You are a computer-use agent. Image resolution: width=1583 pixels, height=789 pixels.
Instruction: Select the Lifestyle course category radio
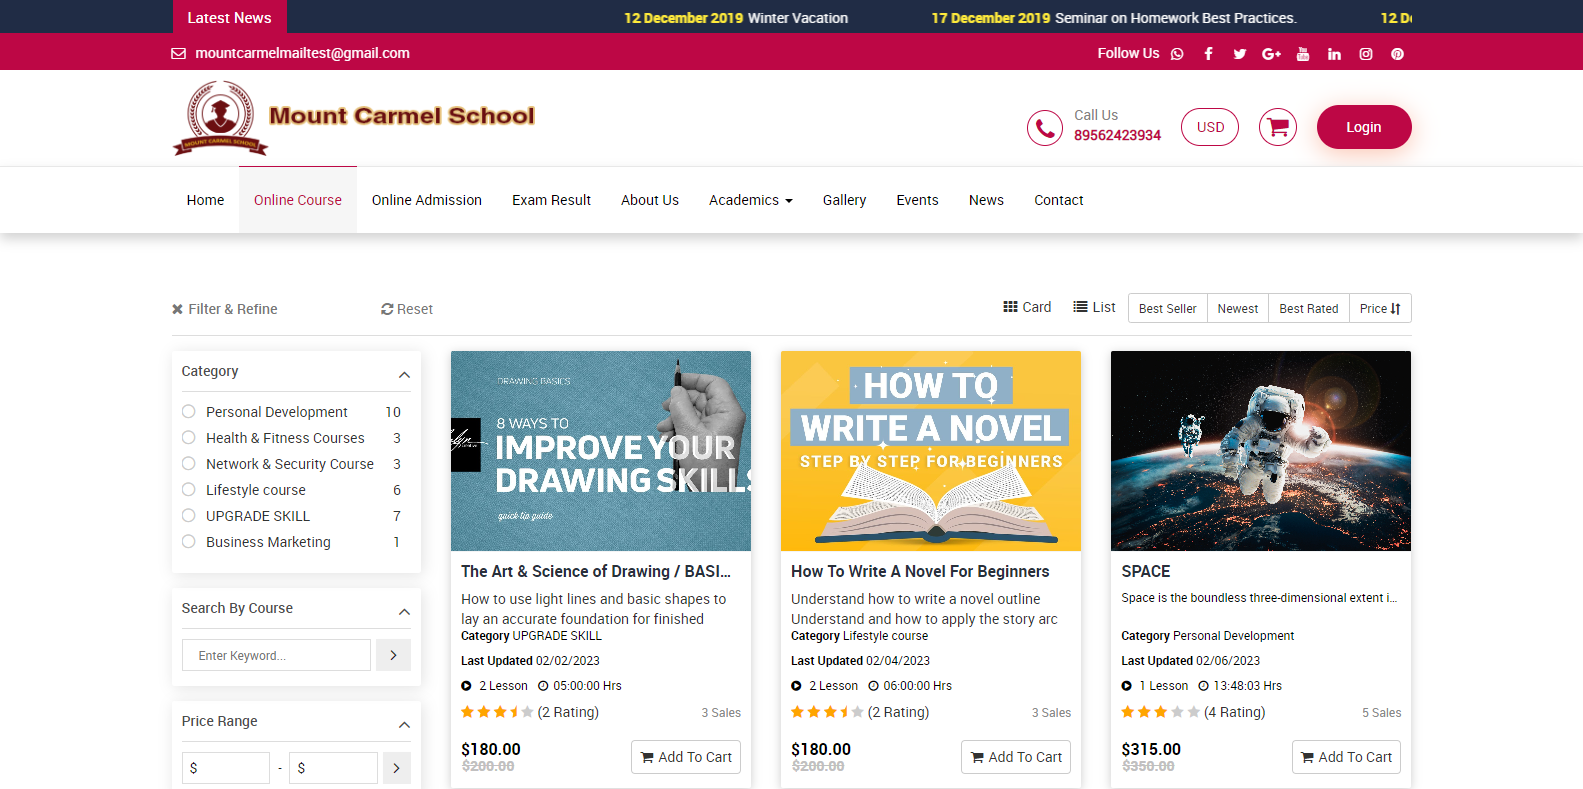(189, 489)
